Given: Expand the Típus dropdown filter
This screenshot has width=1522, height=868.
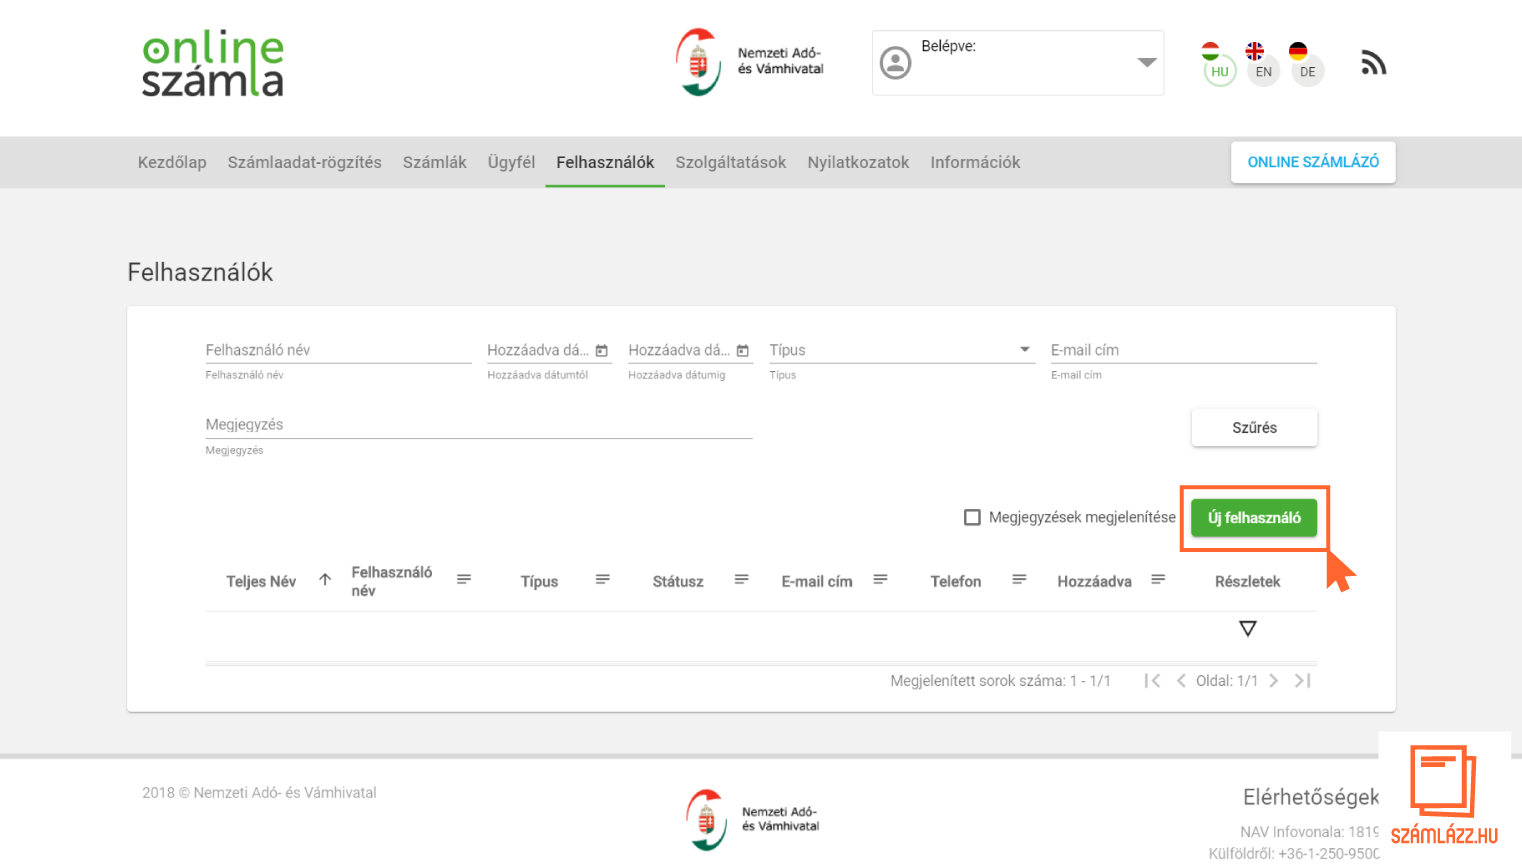Looking at the screenshot, I should (x=1024, y=350).
